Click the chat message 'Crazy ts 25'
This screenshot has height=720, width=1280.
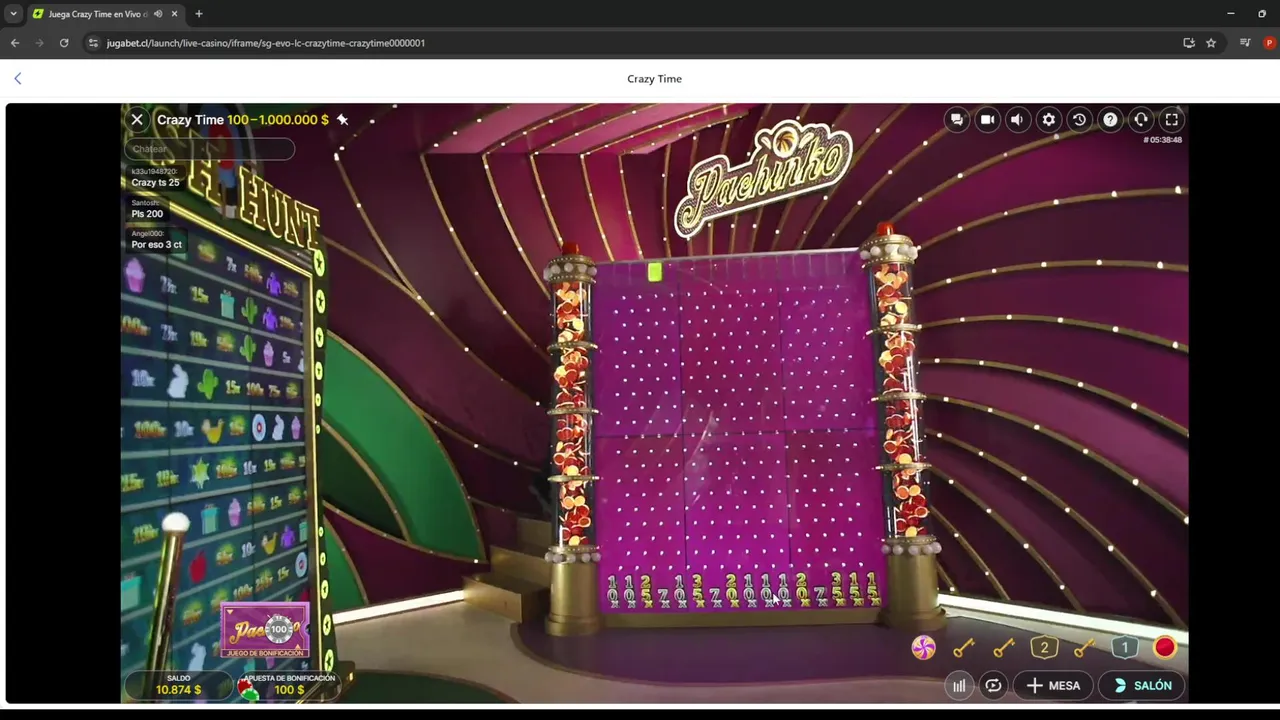(156, 182)
